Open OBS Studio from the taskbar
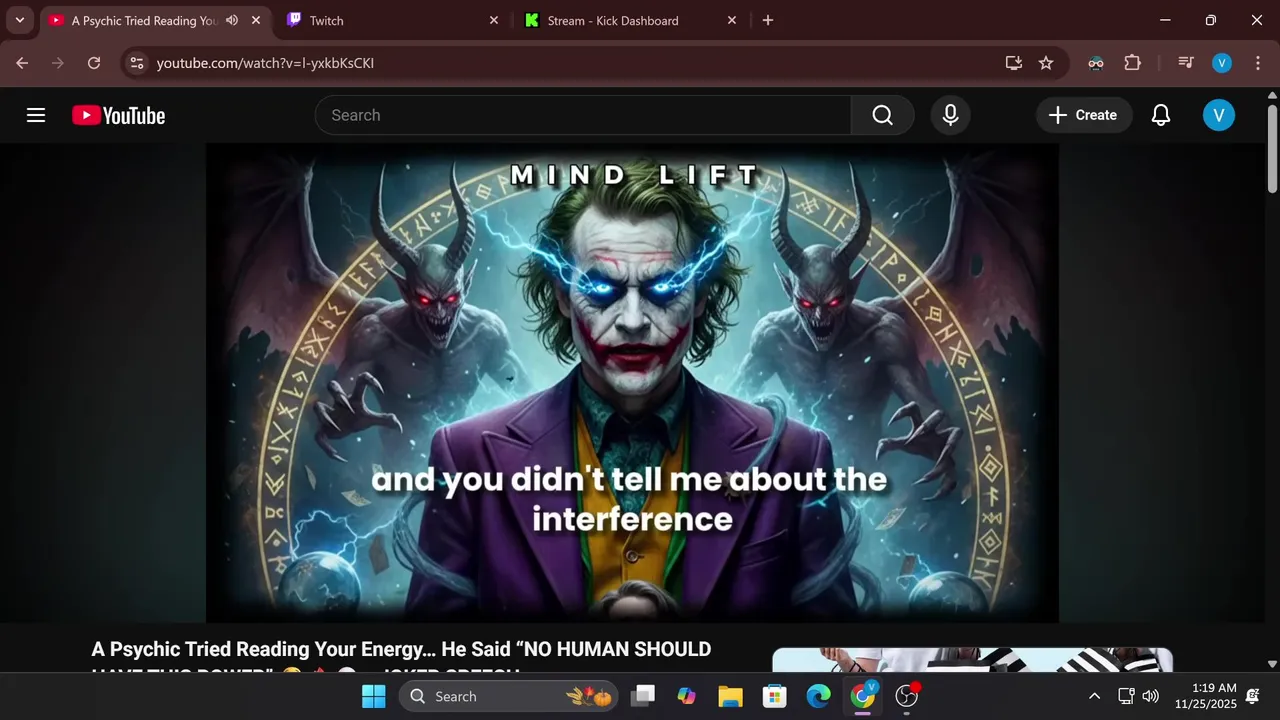Image resolution: width=1280 pixels, height=720 pixels. pos(907,696)
